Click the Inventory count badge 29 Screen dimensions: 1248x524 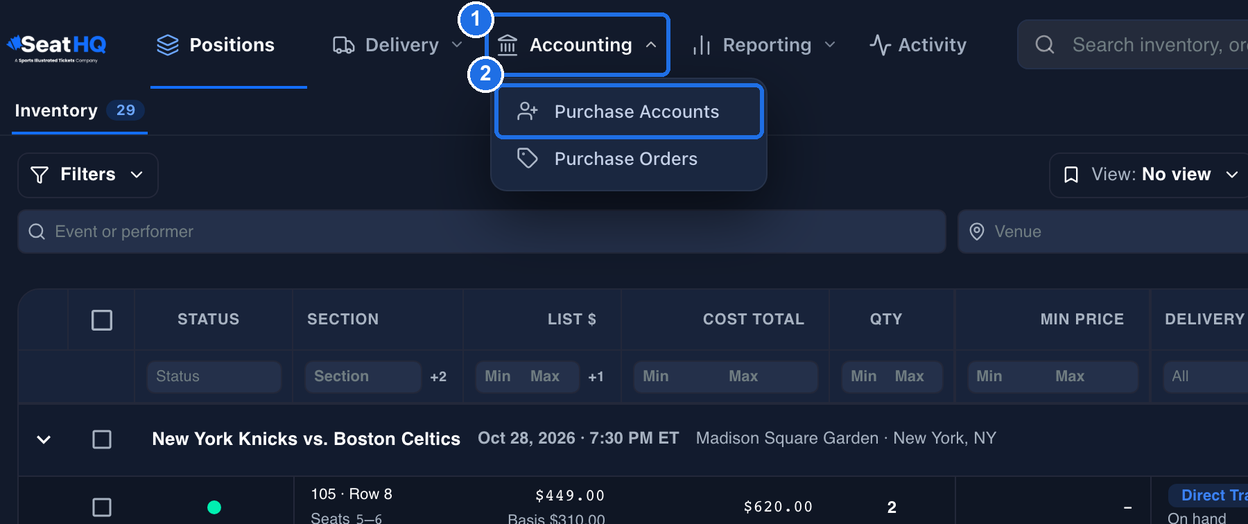125,110
